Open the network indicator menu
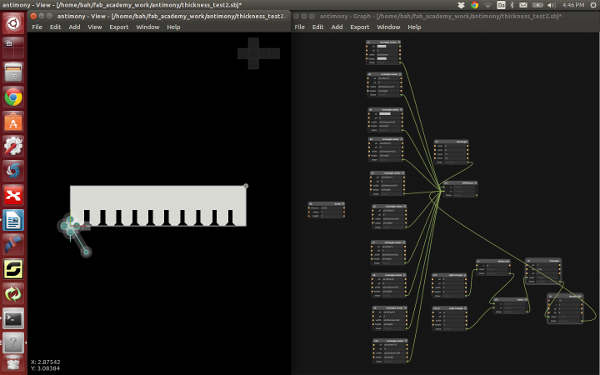The image size is (600, 375). click(x=488, y=5)
